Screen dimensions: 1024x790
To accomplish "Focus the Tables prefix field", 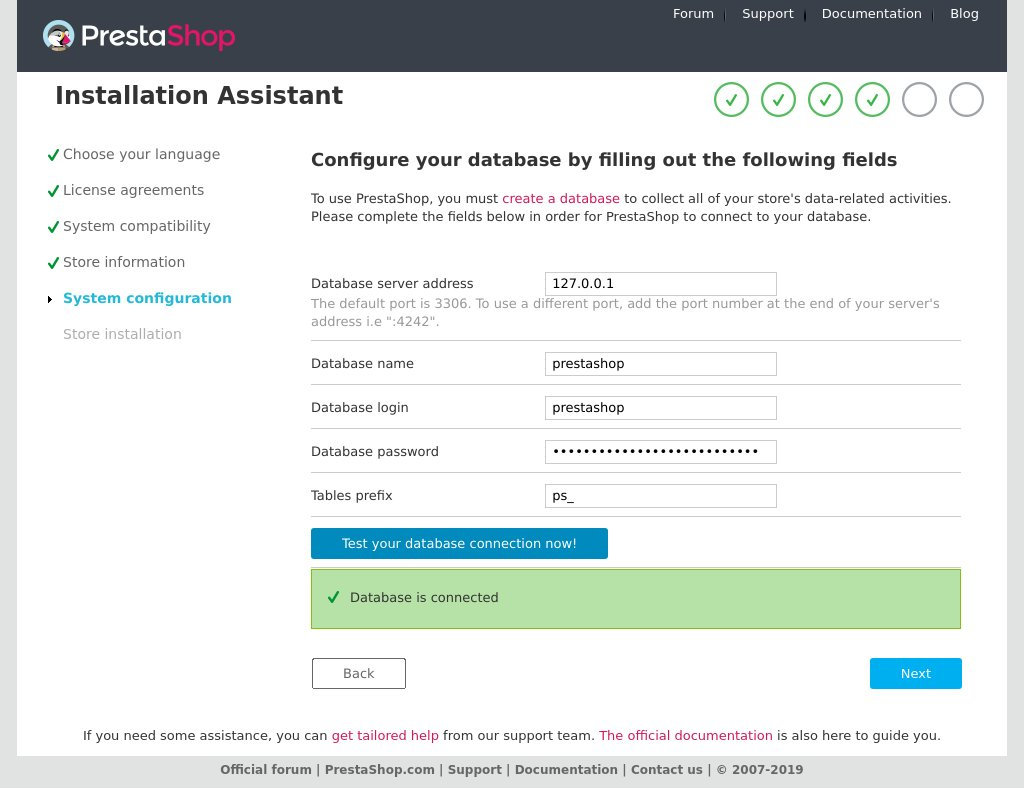I will pos(660,496).
